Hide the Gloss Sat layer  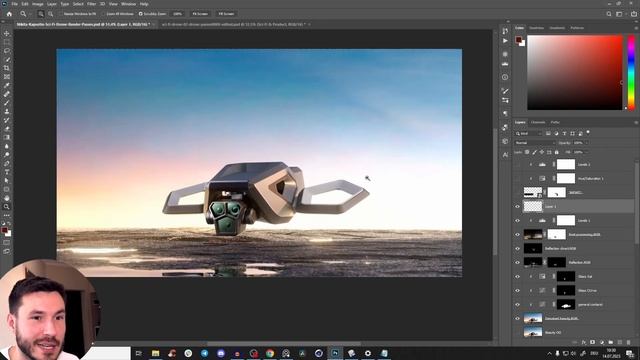[x=518, y=276]
